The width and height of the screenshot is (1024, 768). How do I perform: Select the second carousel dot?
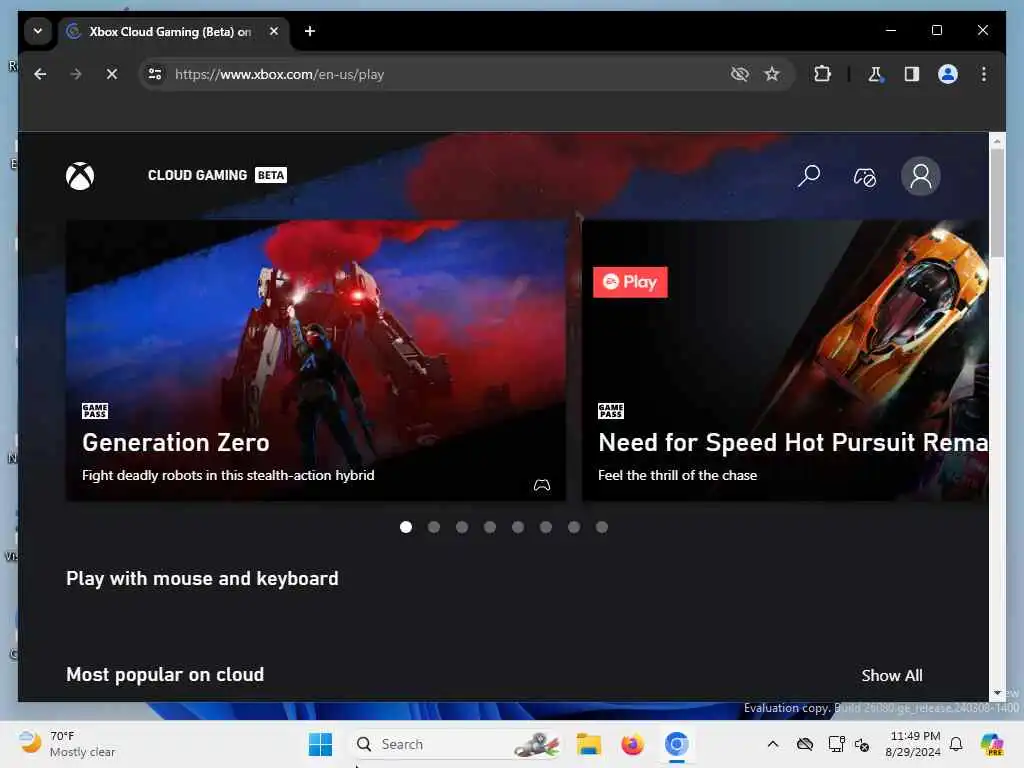click(434, 527)
